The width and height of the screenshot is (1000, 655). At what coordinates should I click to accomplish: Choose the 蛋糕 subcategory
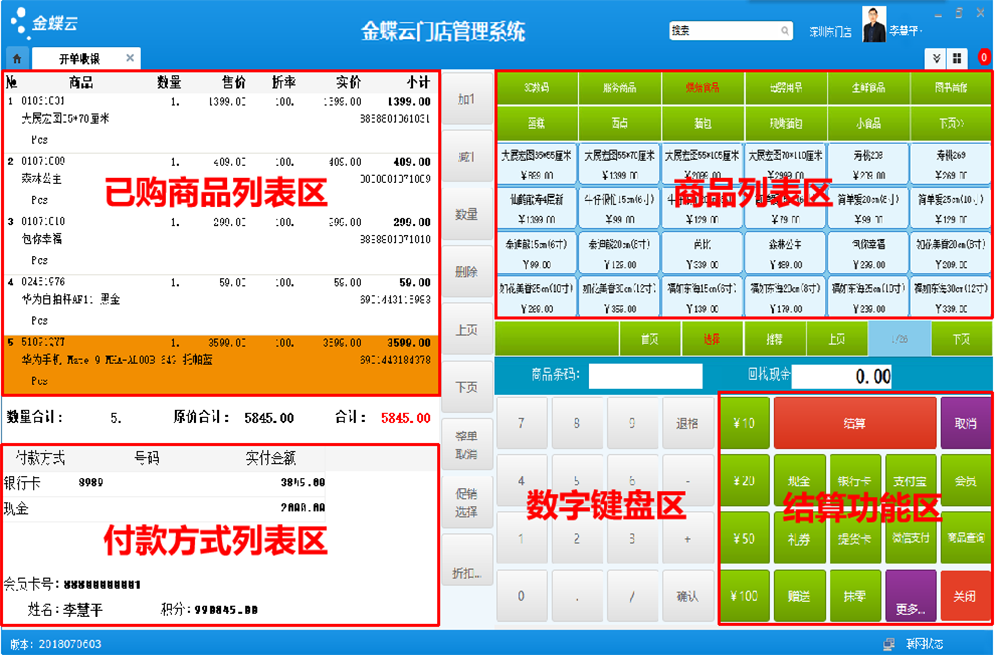536,123
